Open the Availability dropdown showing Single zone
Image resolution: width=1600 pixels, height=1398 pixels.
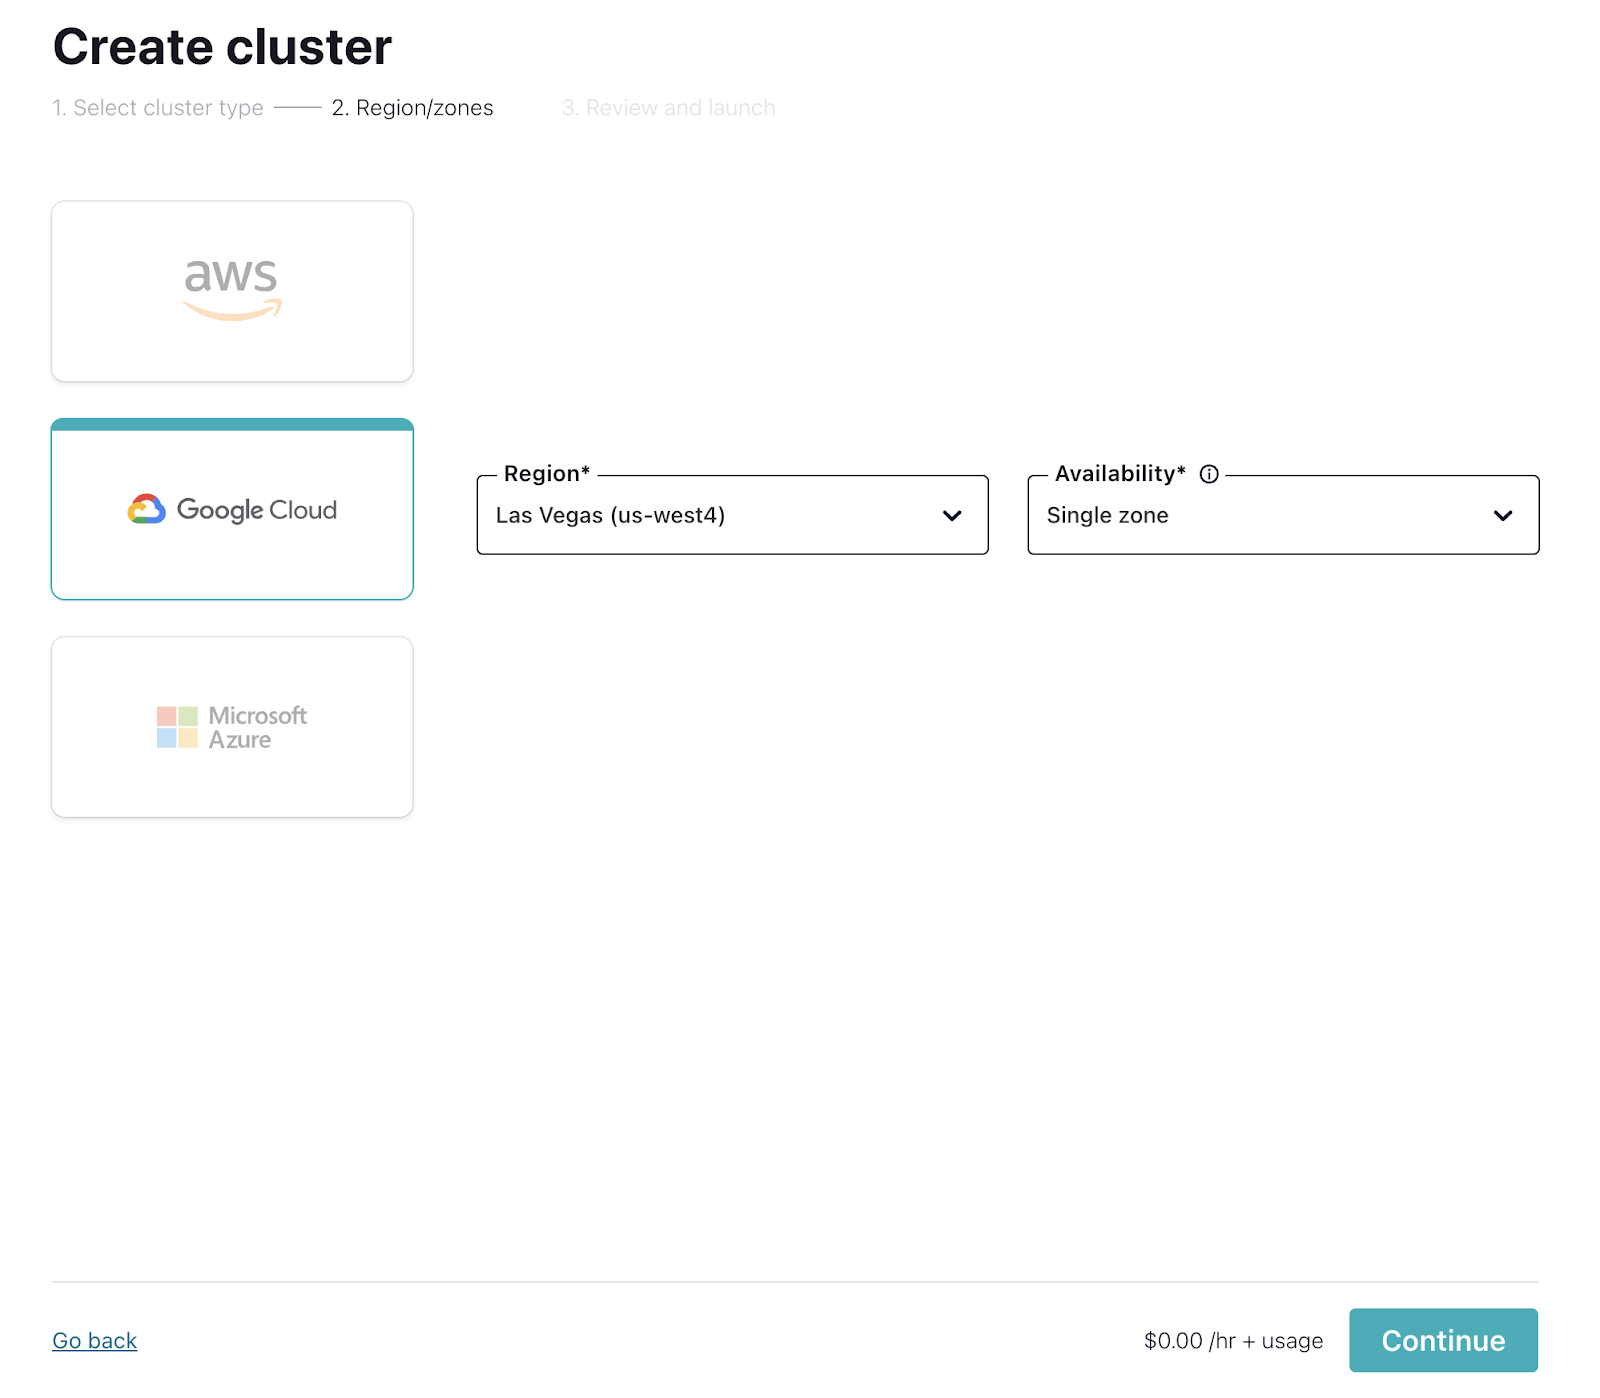coord(1283,515)
